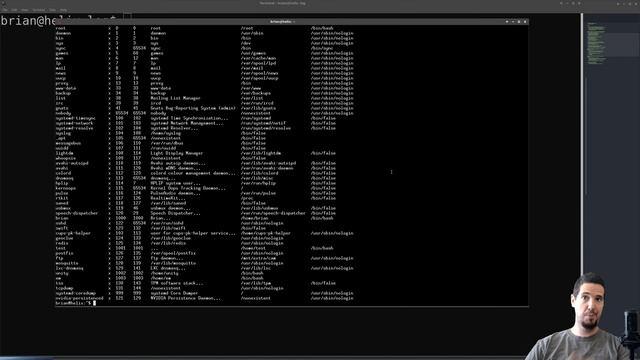
Task: Click '/var/backups' path text
Action: [x=256, y=93]
